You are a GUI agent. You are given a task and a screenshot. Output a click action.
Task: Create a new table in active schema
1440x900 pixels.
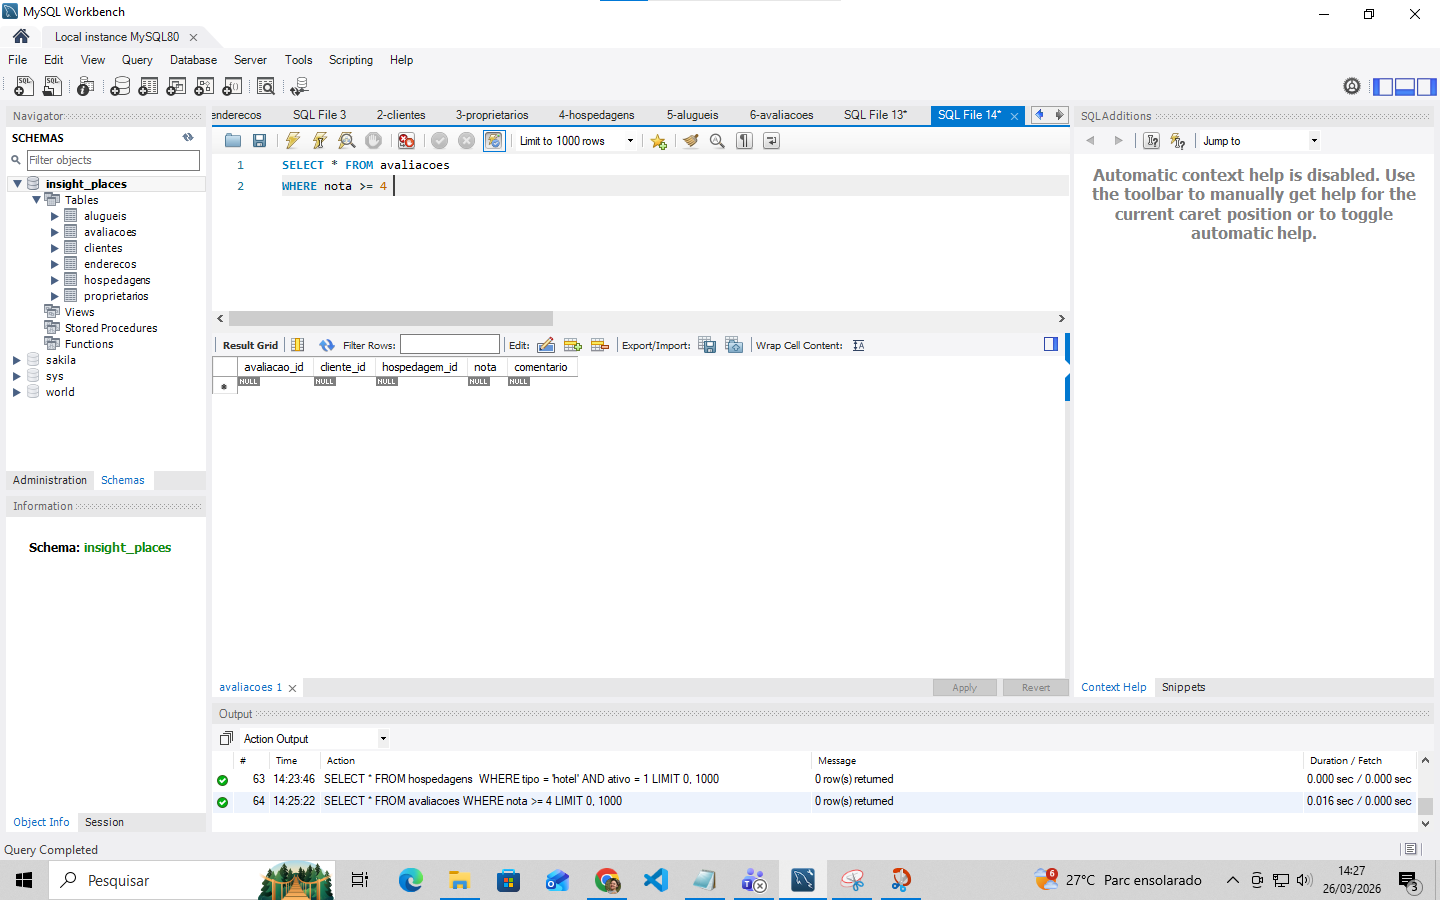coord(148,87)
